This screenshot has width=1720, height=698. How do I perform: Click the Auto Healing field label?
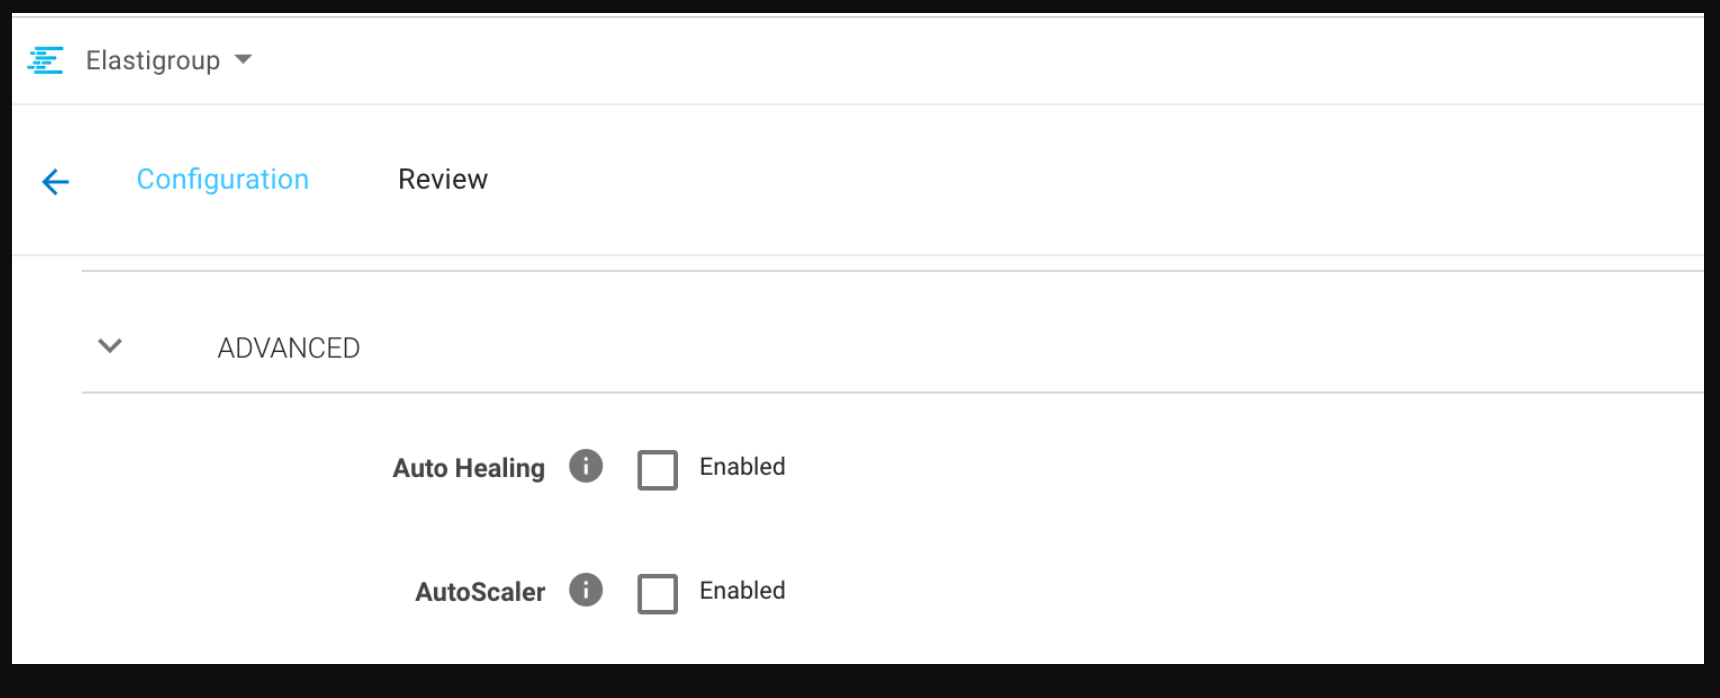[469, 468]
